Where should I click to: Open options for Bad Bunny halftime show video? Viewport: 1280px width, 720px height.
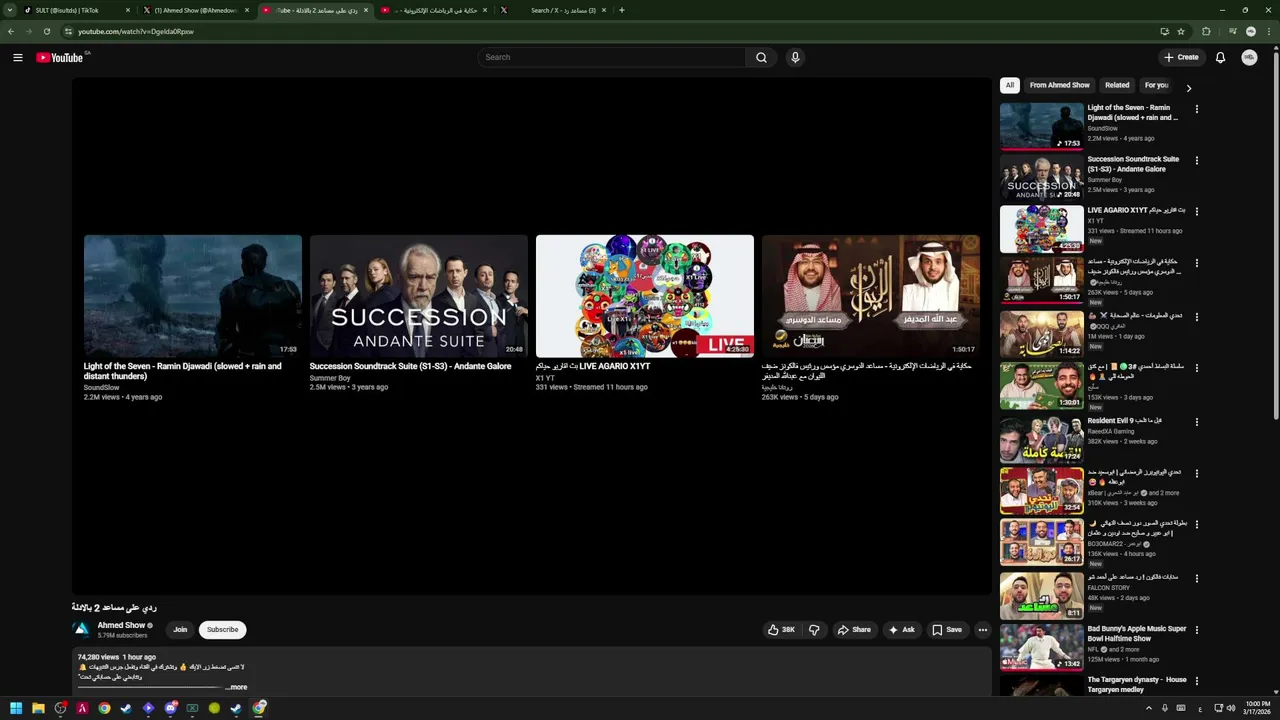click(x=1196, y=630)
